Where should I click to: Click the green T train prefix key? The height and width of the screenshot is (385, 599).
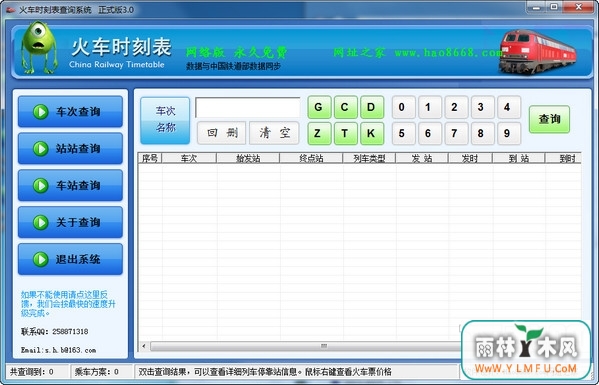pyautogui.click(x=345, y=133)
